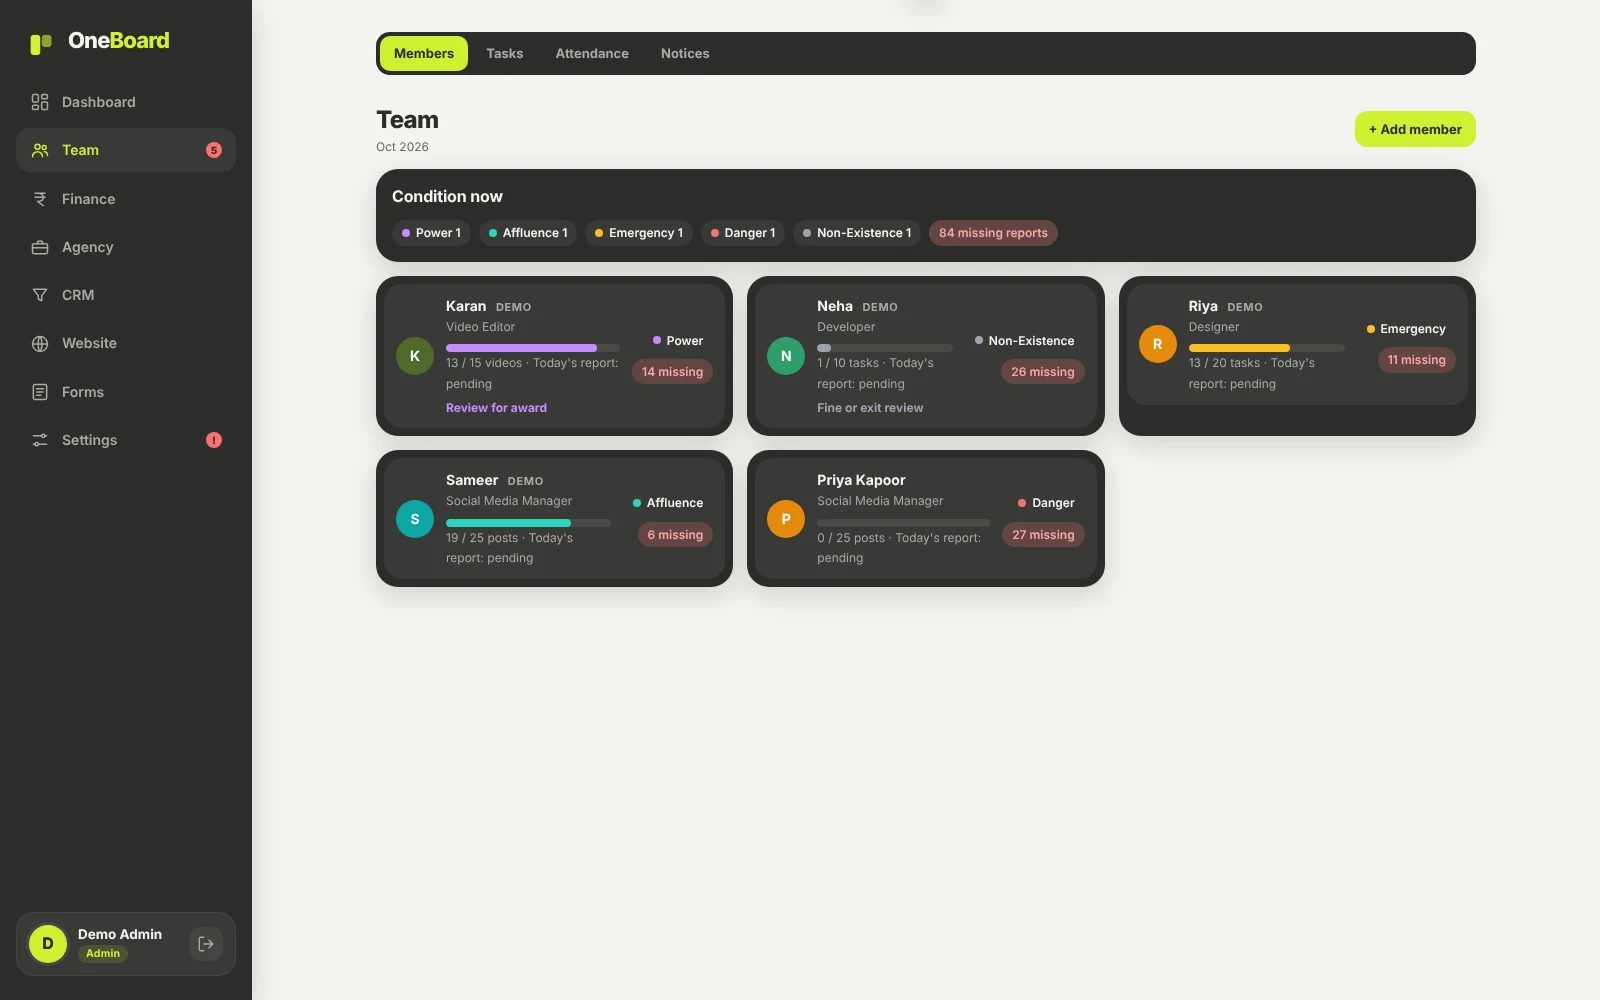Click the Power 1 condition chip
1600x1000 pixels.
coord(431,233)
